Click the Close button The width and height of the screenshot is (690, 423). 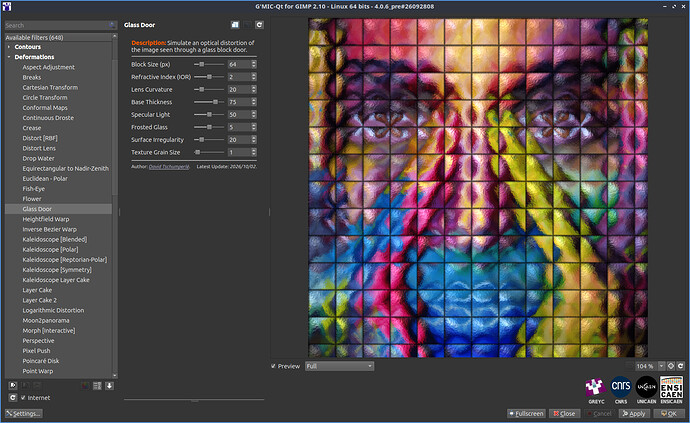click(564, 413)
